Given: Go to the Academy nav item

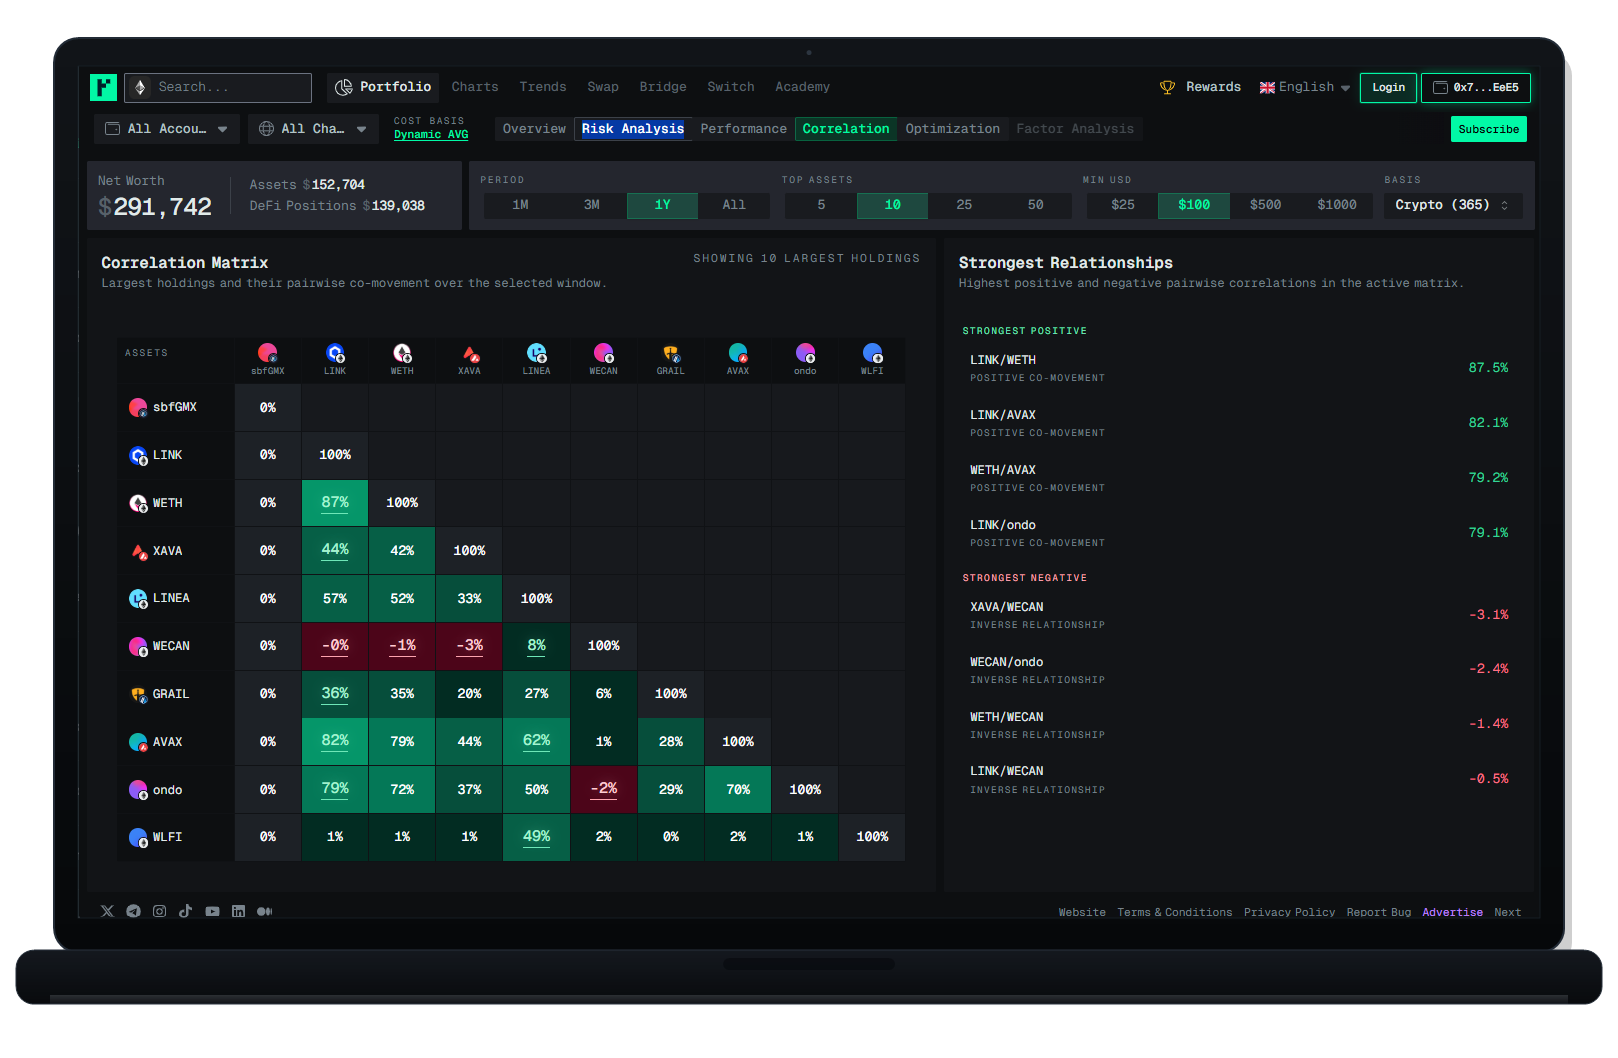Looking at the screenshot, I should (802, 87).
